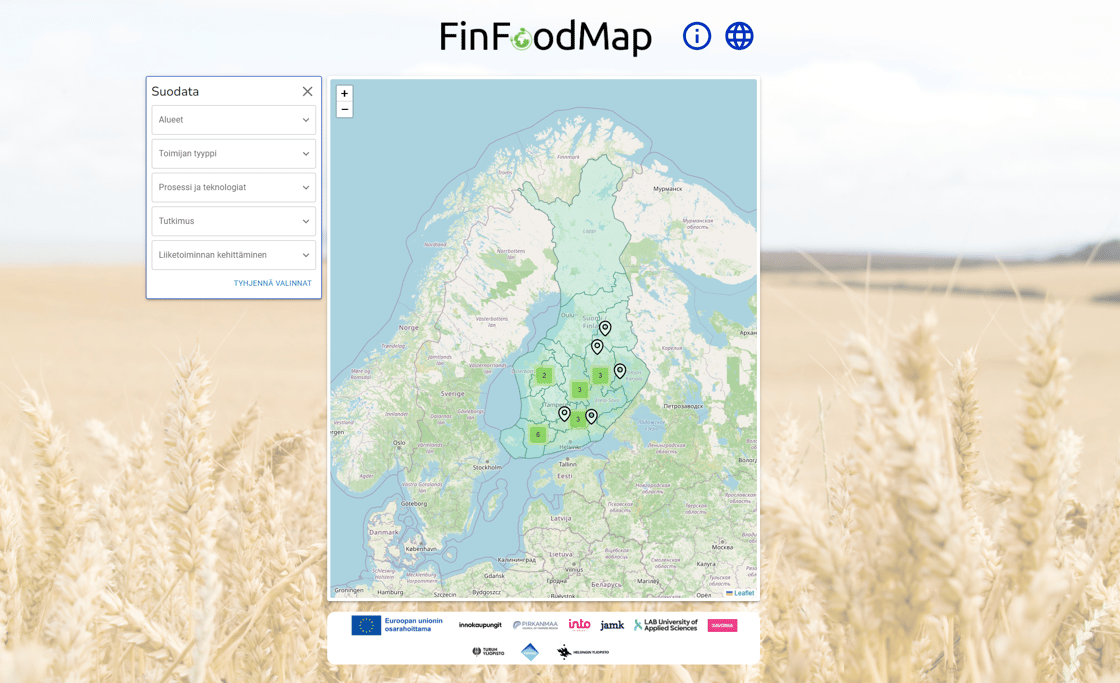Open the Toimijan tyyppi dropdown
This screenshot has height=683, width=1120.
coord(233,153)
